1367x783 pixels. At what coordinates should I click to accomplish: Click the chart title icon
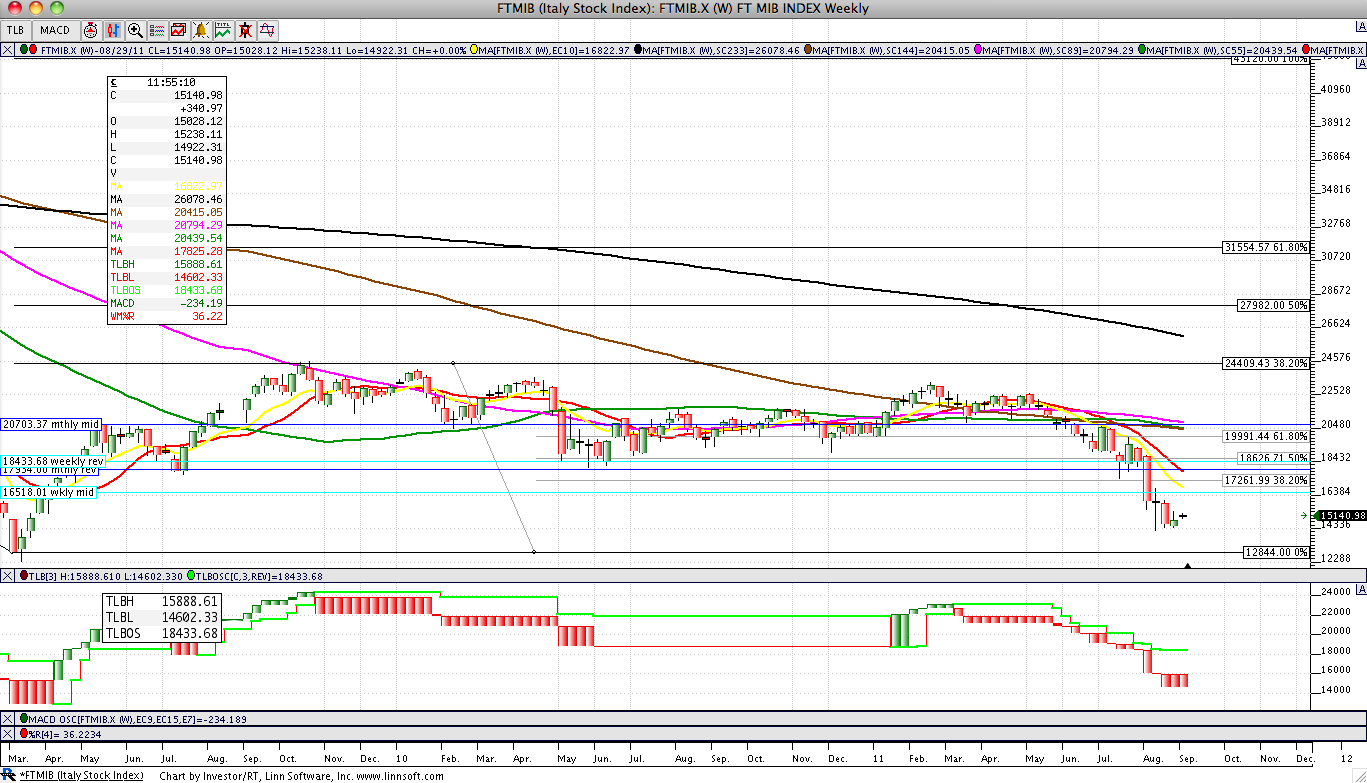click(223, 30)
